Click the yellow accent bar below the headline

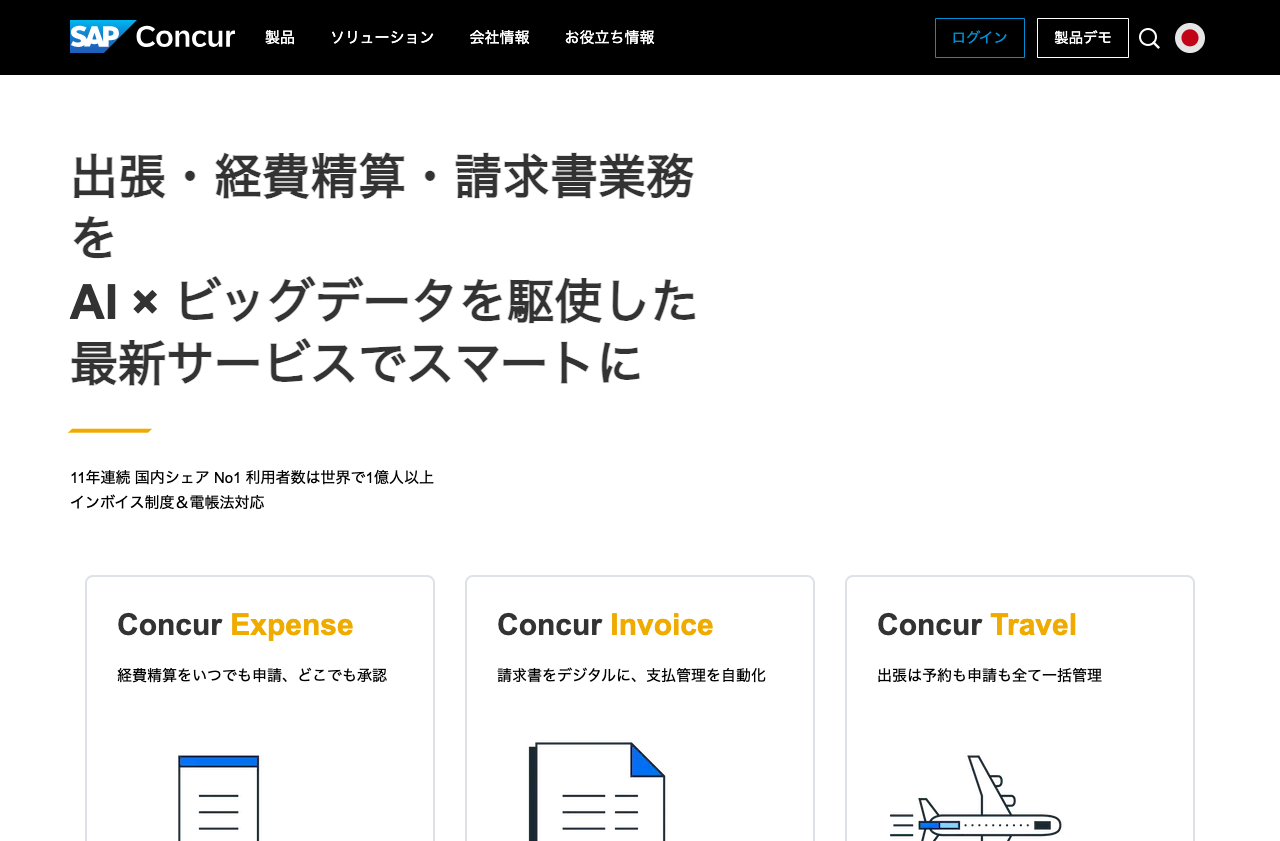click(110, 432)
